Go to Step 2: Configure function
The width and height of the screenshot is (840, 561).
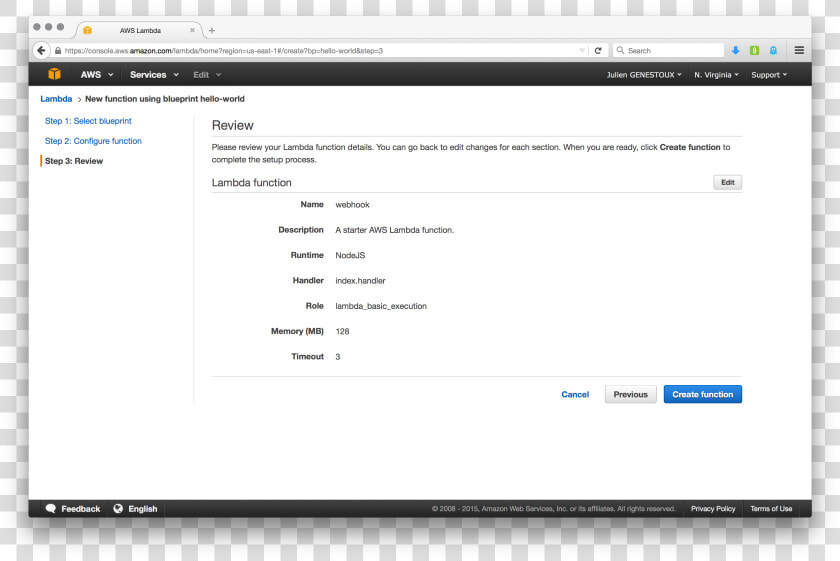point(93,141)
